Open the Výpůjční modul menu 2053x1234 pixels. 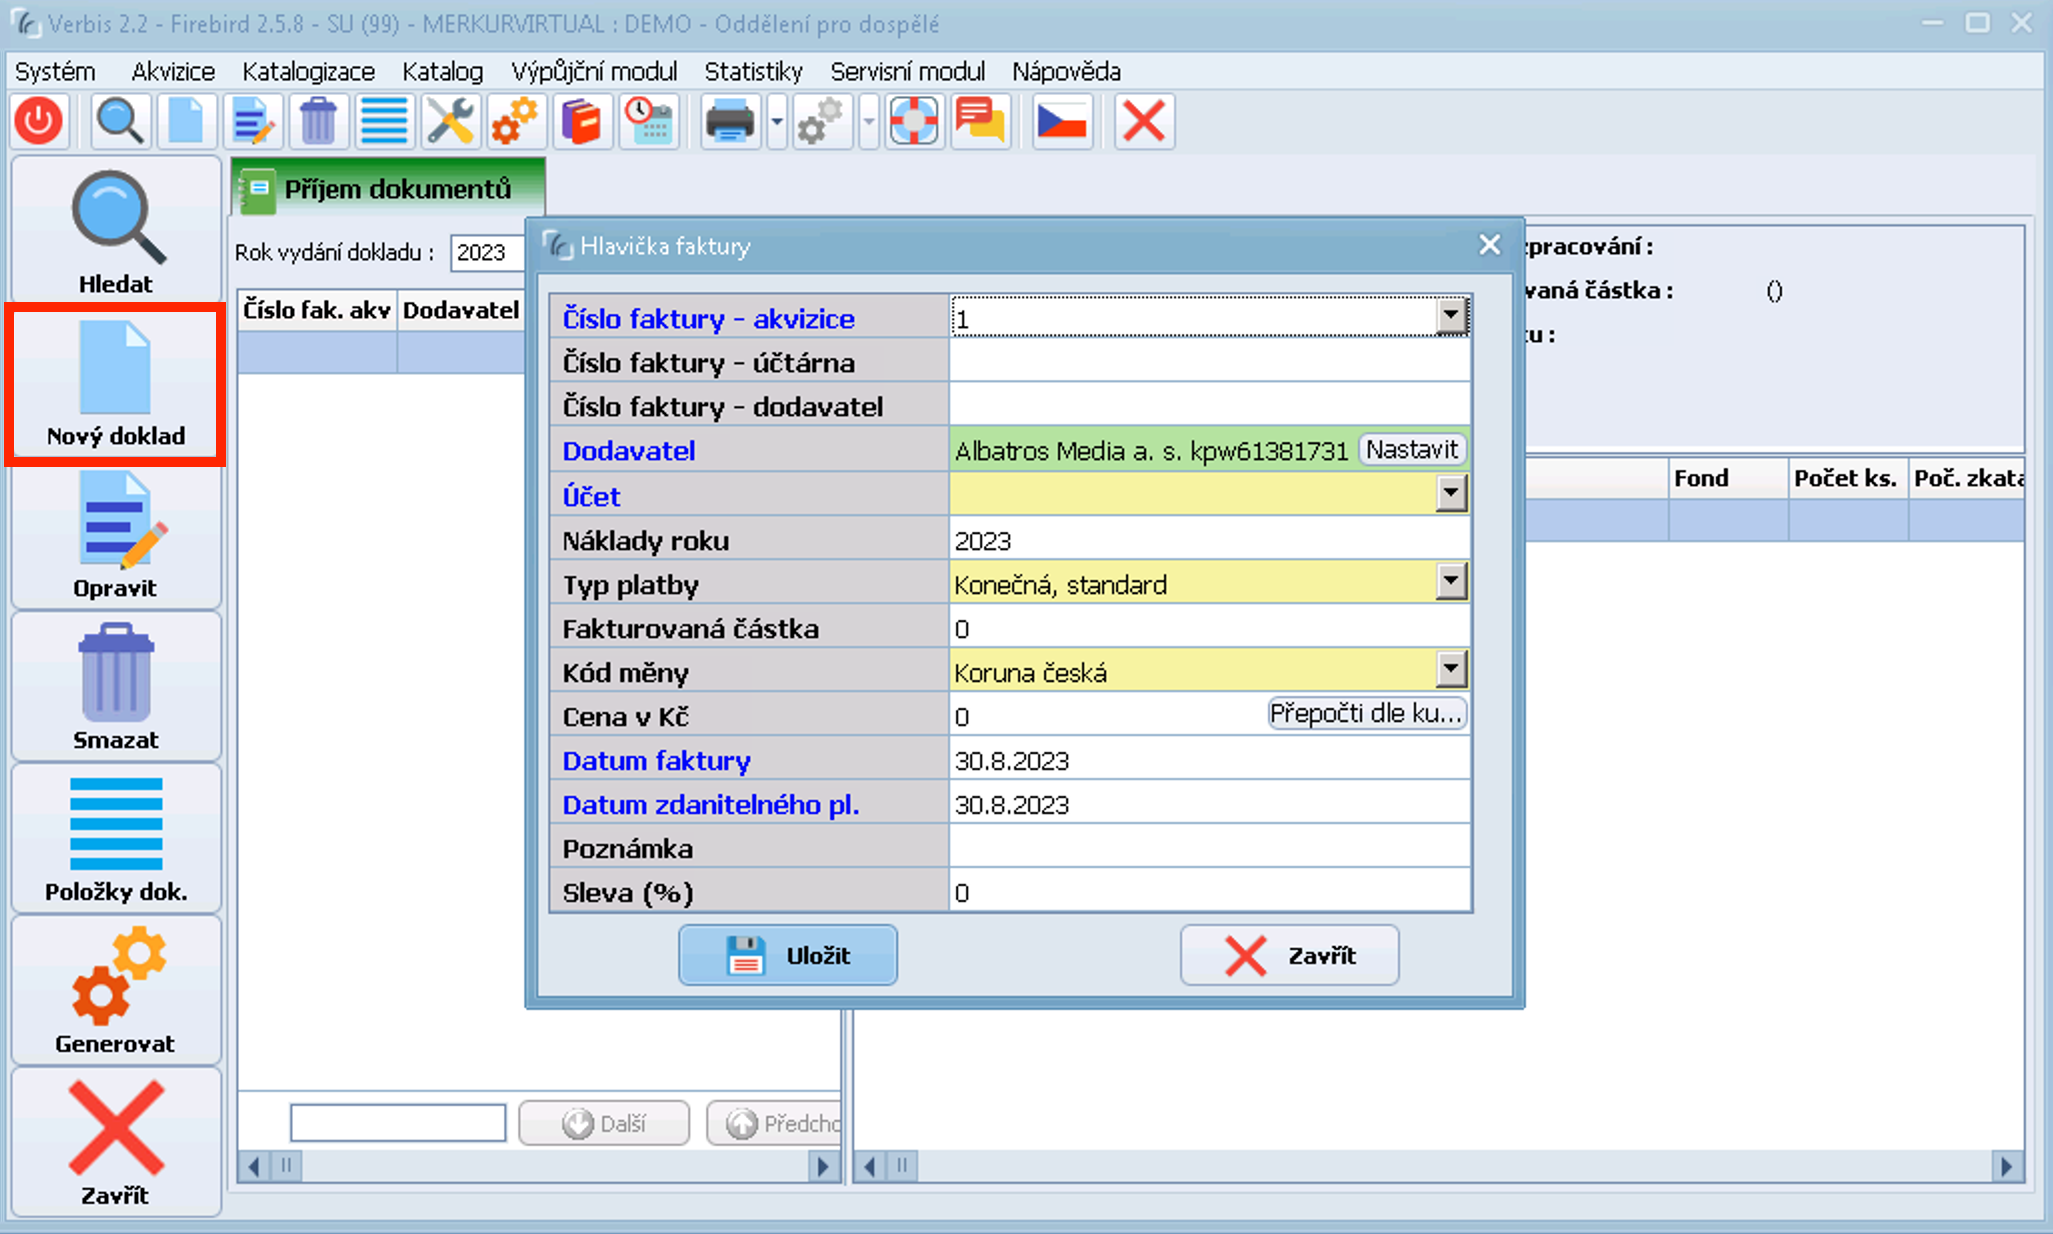[x=594, y=71]
